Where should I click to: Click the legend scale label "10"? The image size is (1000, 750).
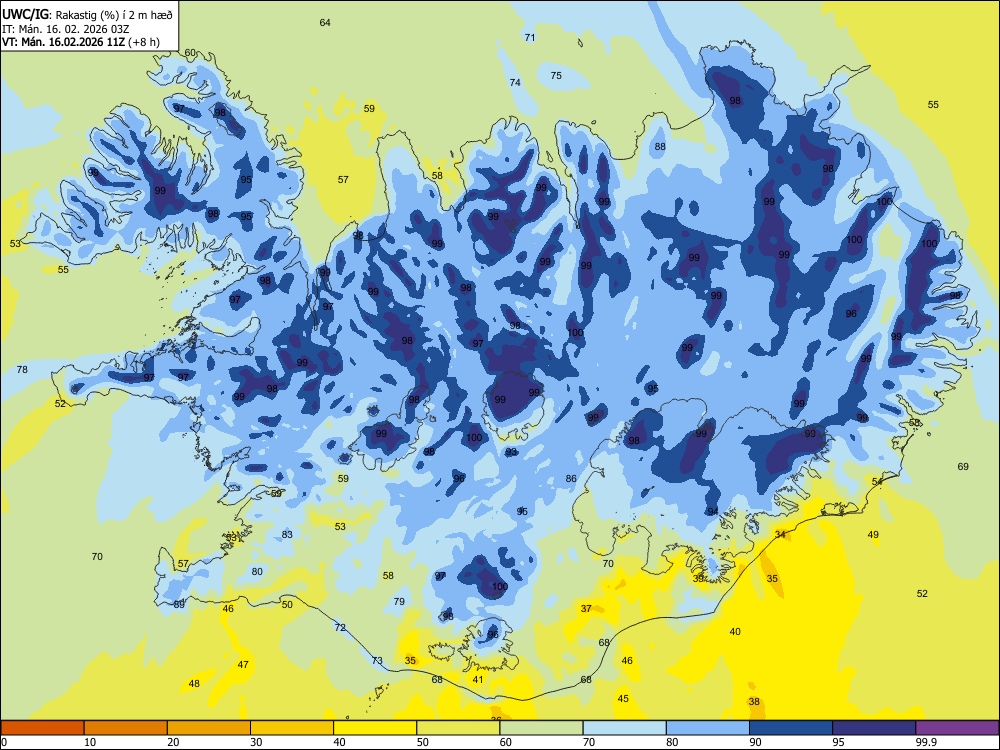[90, 742]
